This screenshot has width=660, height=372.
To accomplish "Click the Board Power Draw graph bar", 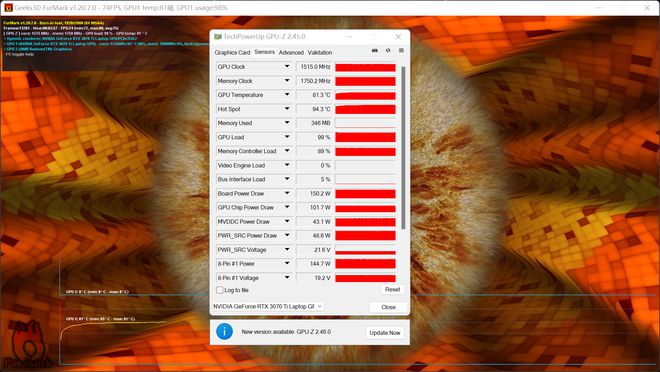I will [x=365, y=194].
